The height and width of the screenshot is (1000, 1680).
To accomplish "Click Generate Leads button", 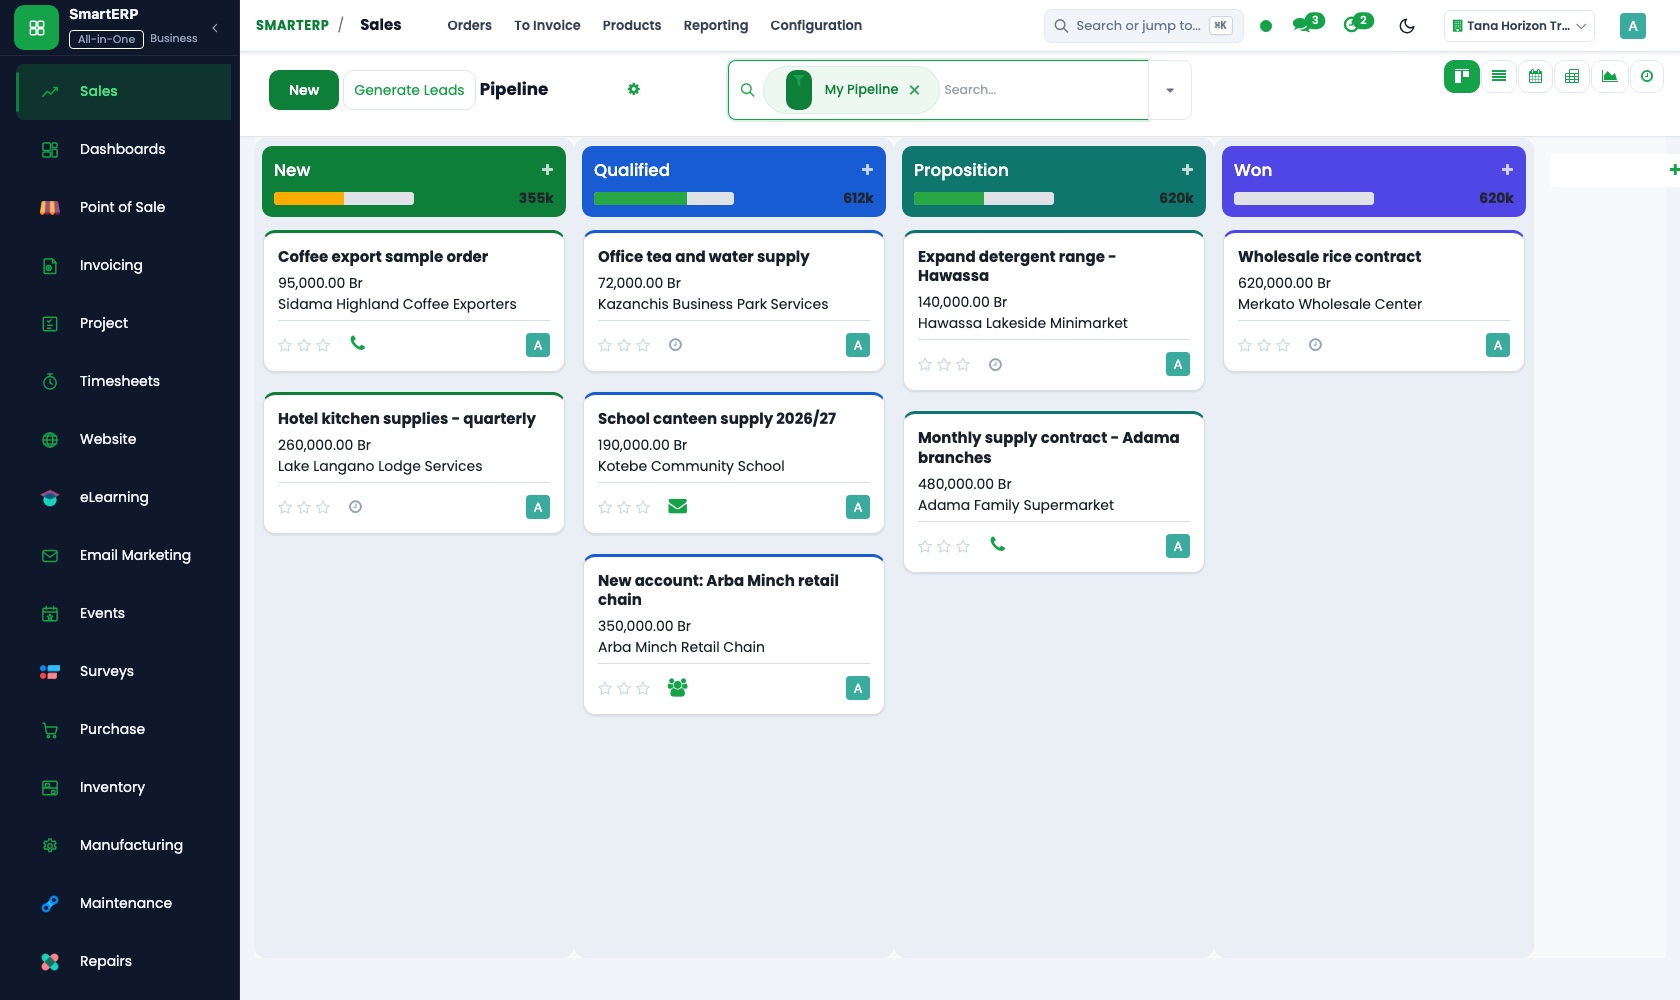I will pos(409,90).
